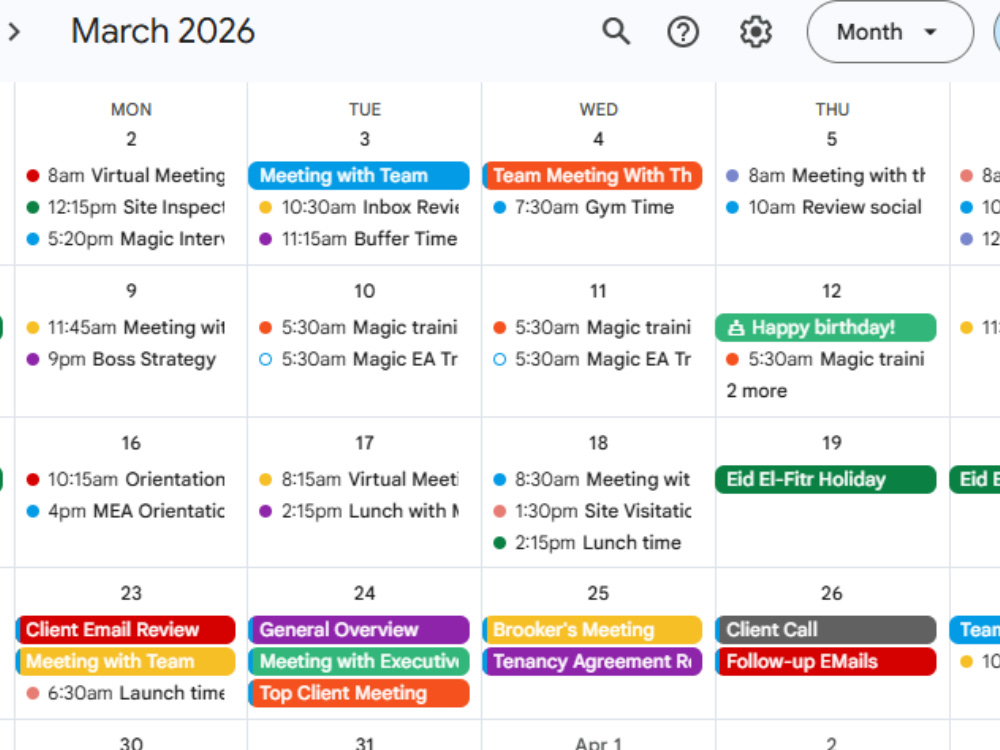The height and width of the screenshot is (750, 1000).
Task: Select date 9 in the calendar
Action: click(x=131, y=291)
